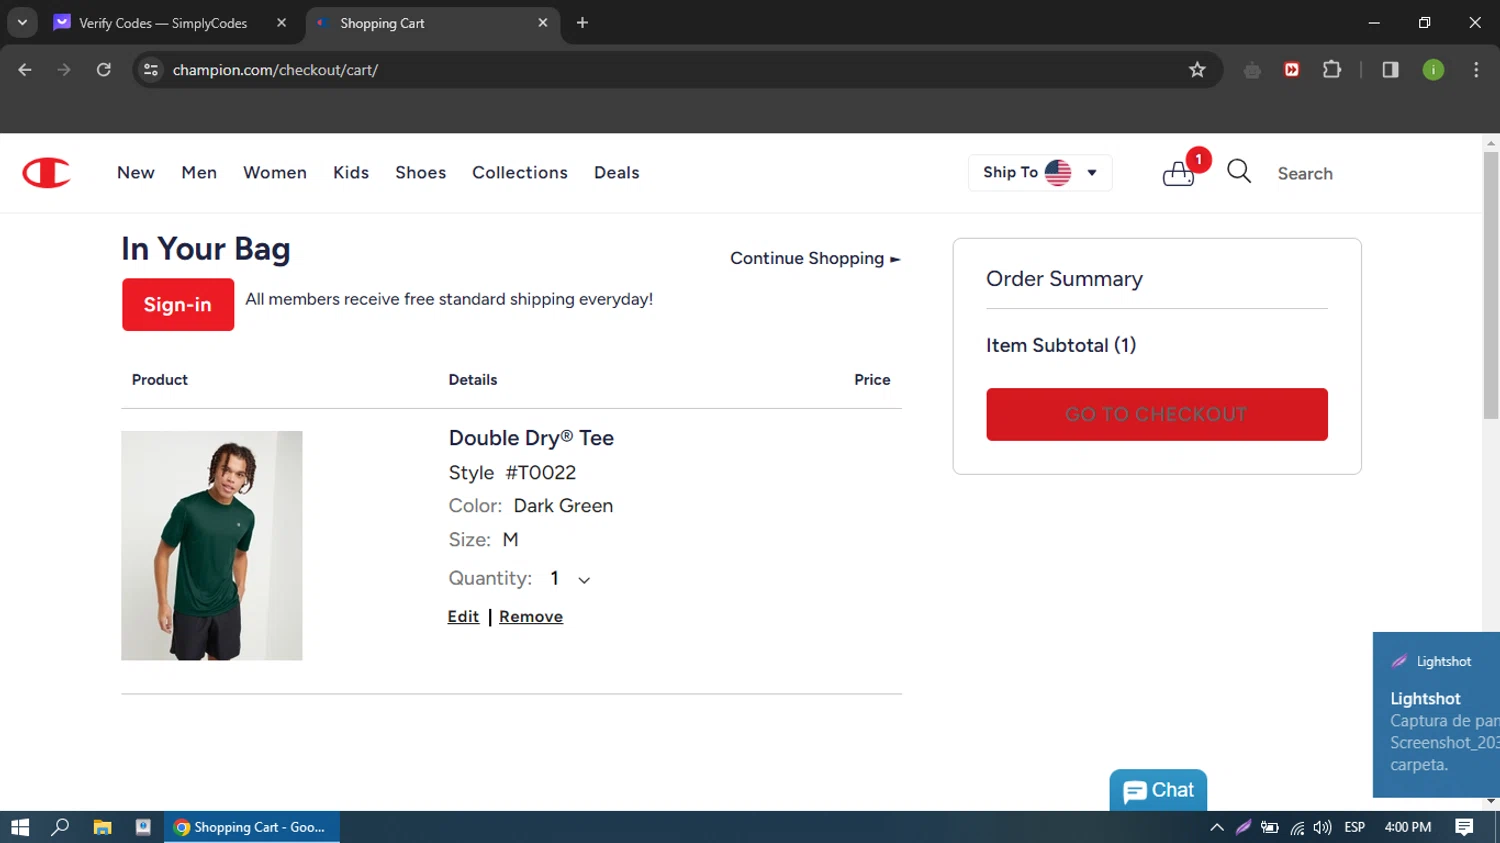
Task: Open the Chat widget button
Action: [1158, 791]
